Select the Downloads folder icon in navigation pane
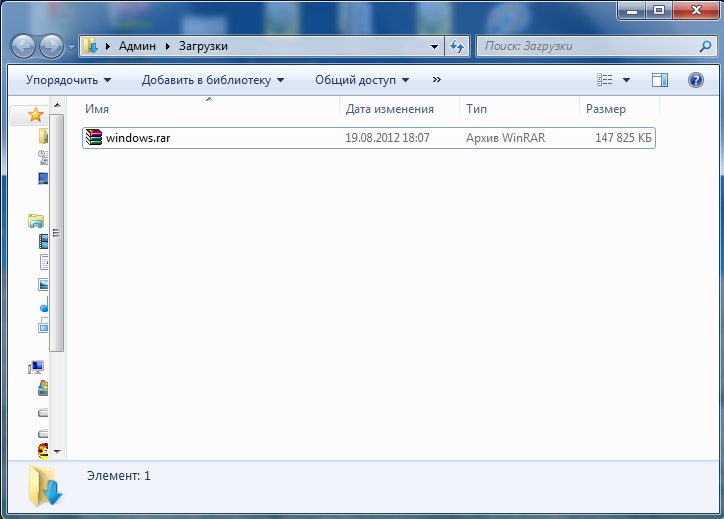Screen dimensions: 724x519 [43, 136]
